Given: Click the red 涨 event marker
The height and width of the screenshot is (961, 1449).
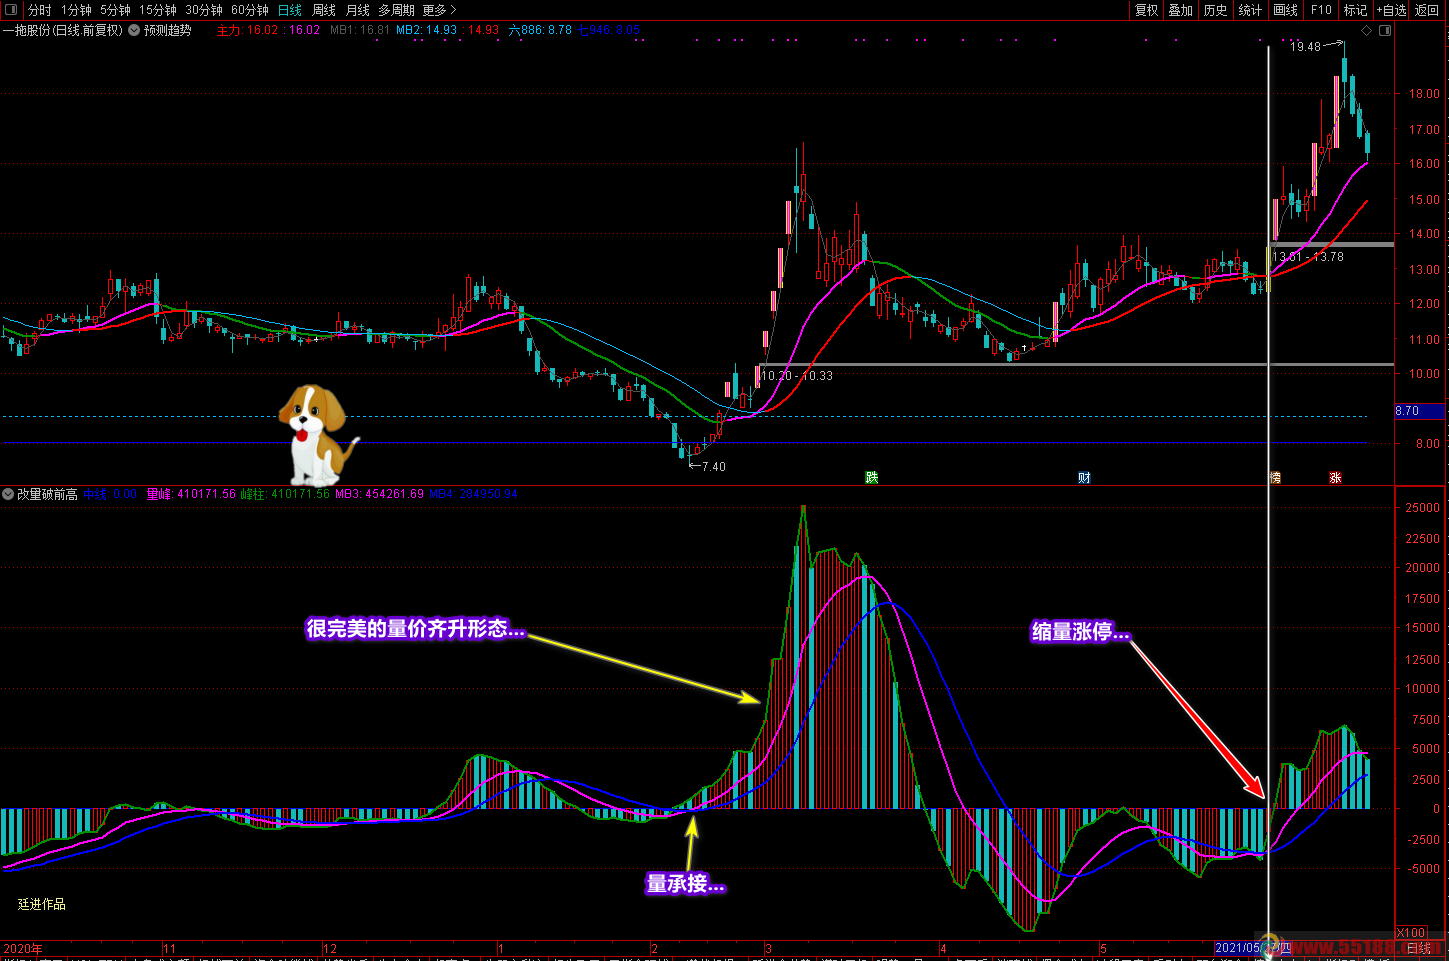Looking at the screenshot, I should click(1335, 478).
